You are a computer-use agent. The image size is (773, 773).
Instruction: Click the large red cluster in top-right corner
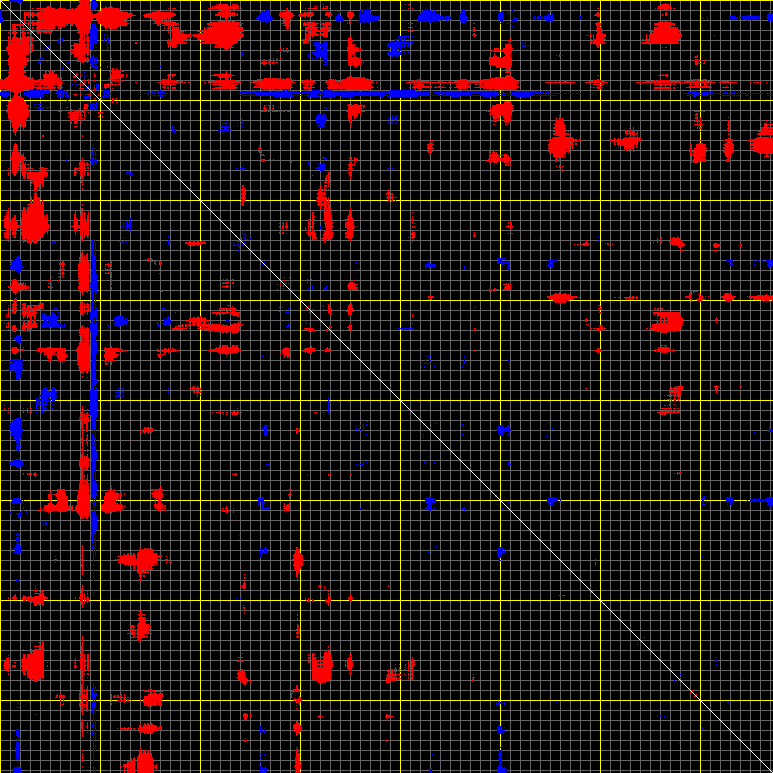pyautogui.click(x=662, y=33)
